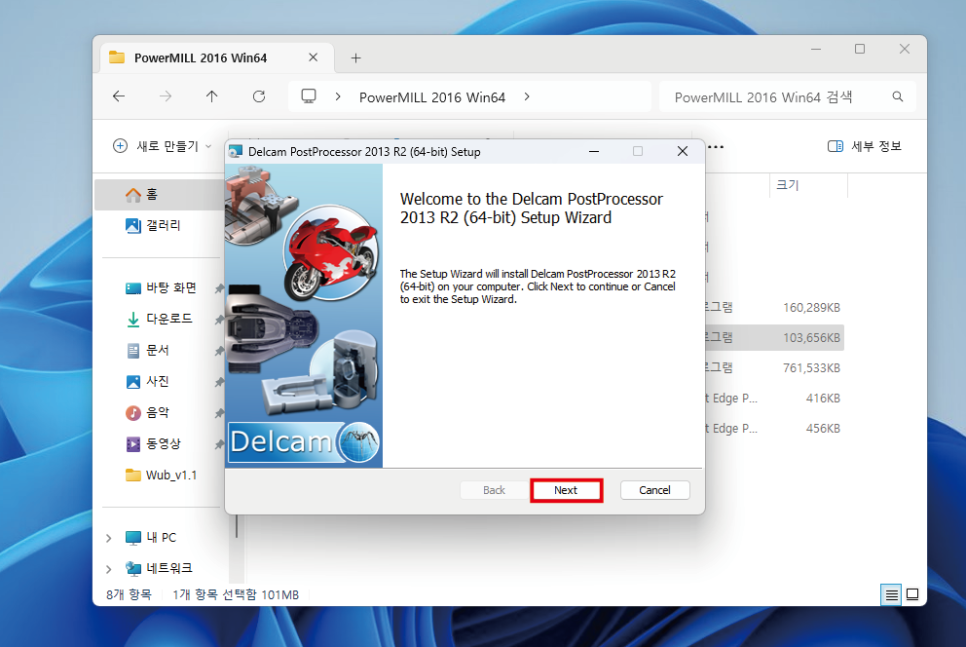Maximize the File Explorer window

coord(859,49)
